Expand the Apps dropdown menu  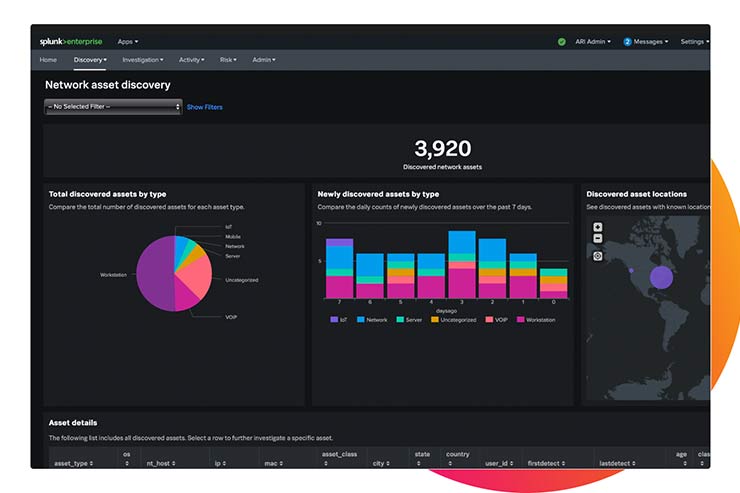point(128,42)
